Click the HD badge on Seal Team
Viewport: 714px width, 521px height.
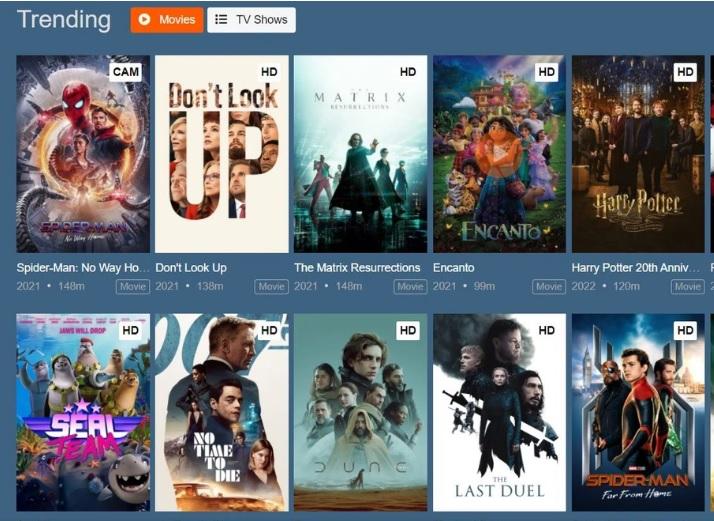coord(130,330)
